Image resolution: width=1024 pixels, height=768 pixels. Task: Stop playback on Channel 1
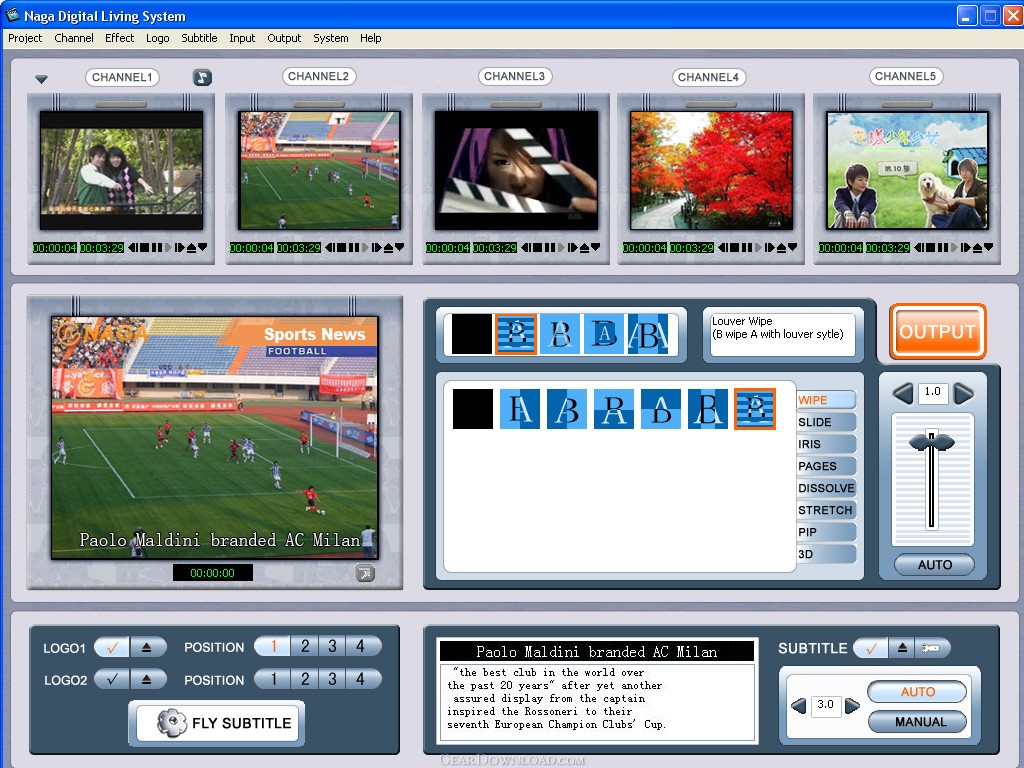click(144, 248)
